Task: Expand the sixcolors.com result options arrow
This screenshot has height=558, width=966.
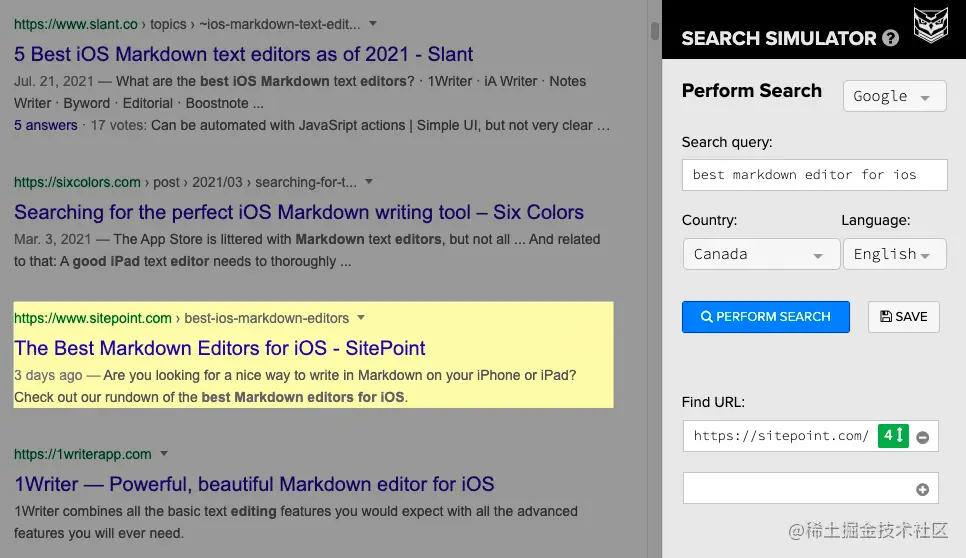Action: tap(369, 182)
